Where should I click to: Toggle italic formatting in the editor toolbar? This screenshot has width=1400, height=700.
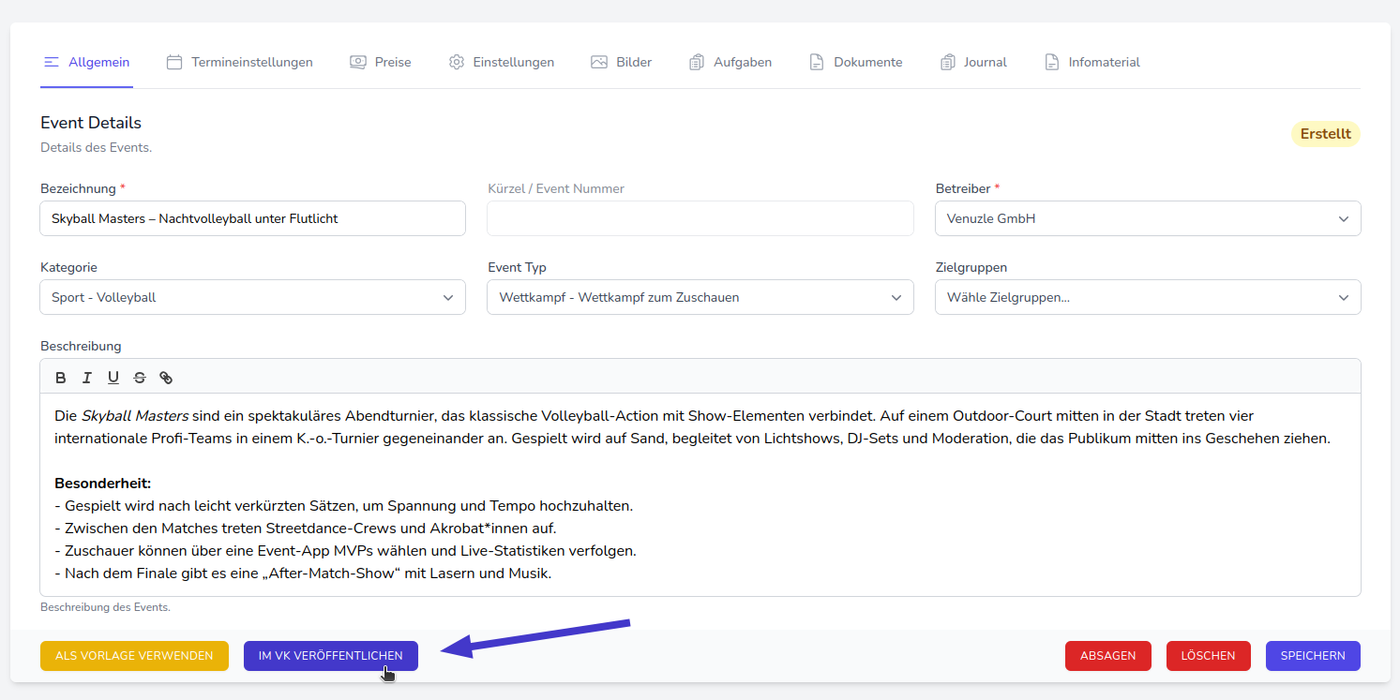coord(87,378)
